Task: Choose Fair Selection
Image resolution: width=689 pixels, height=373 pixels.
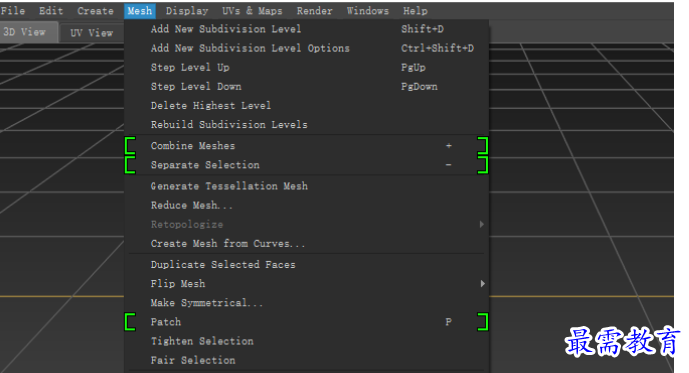Action: (307, 361)
